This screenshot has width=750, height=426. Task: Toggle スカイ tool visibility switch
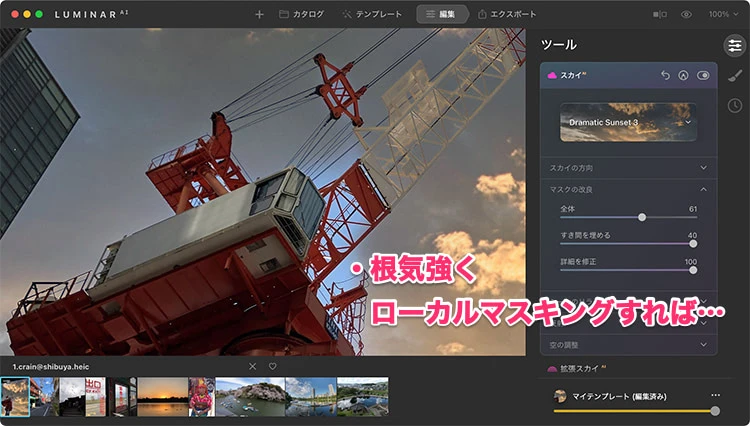click(703, 75)
